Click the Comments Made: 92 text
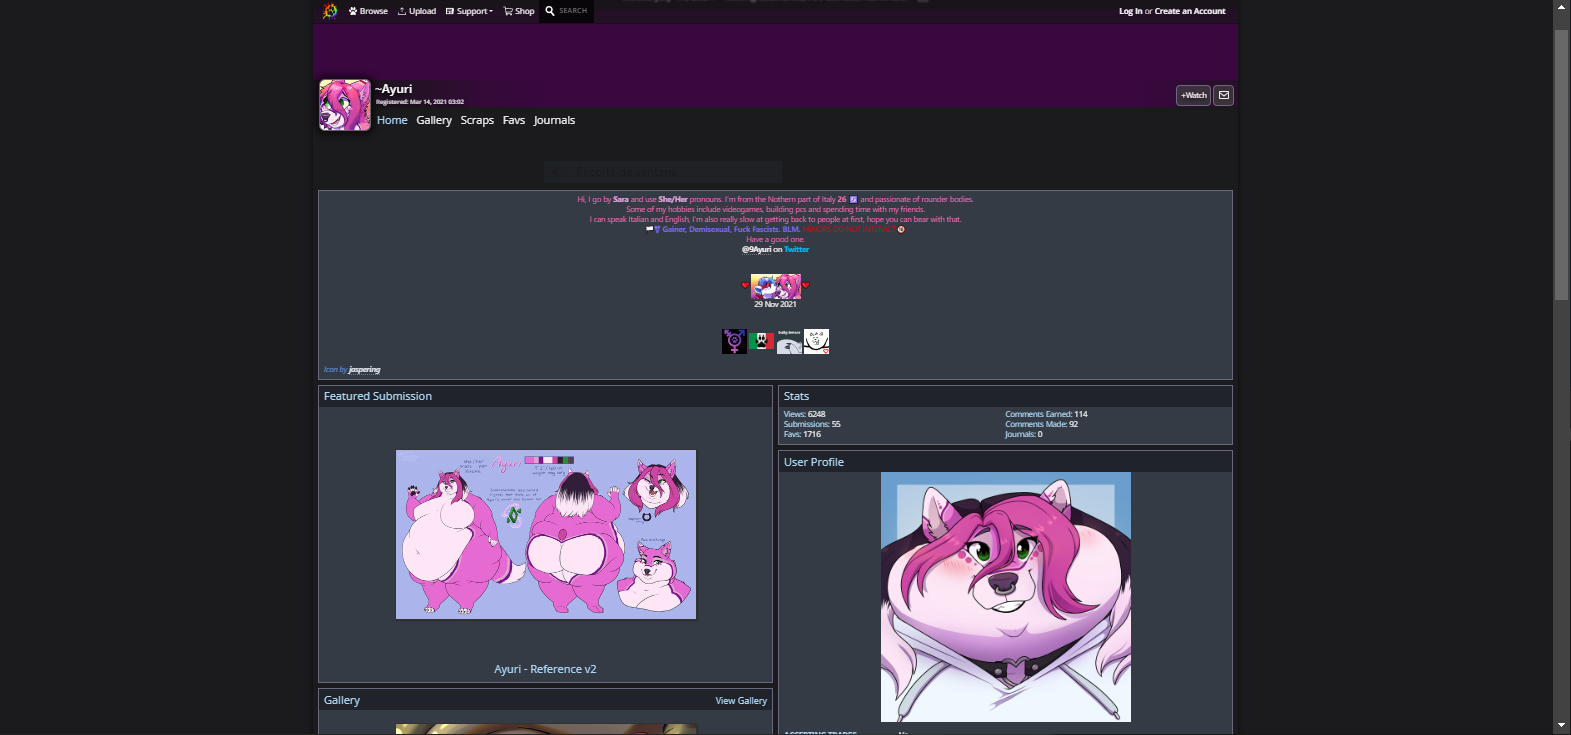 point(1042,424)
